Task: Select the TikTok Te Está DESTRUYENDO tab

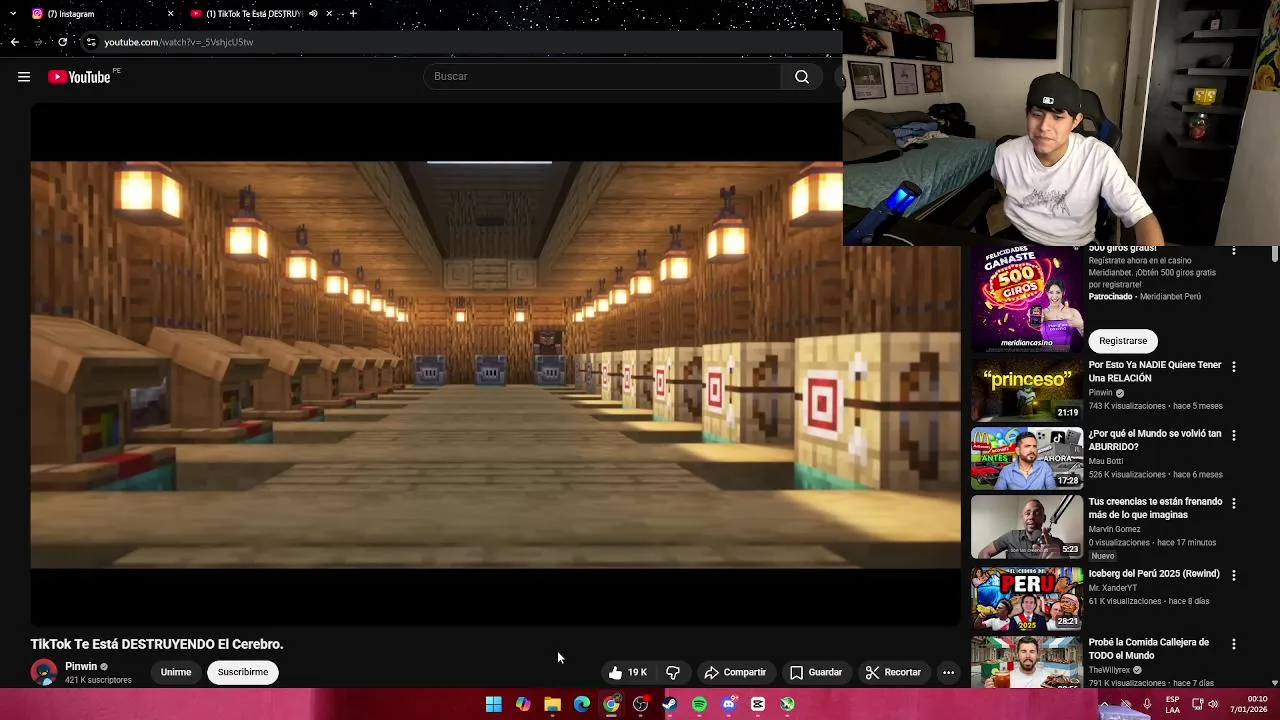Action: click(254, 14)
